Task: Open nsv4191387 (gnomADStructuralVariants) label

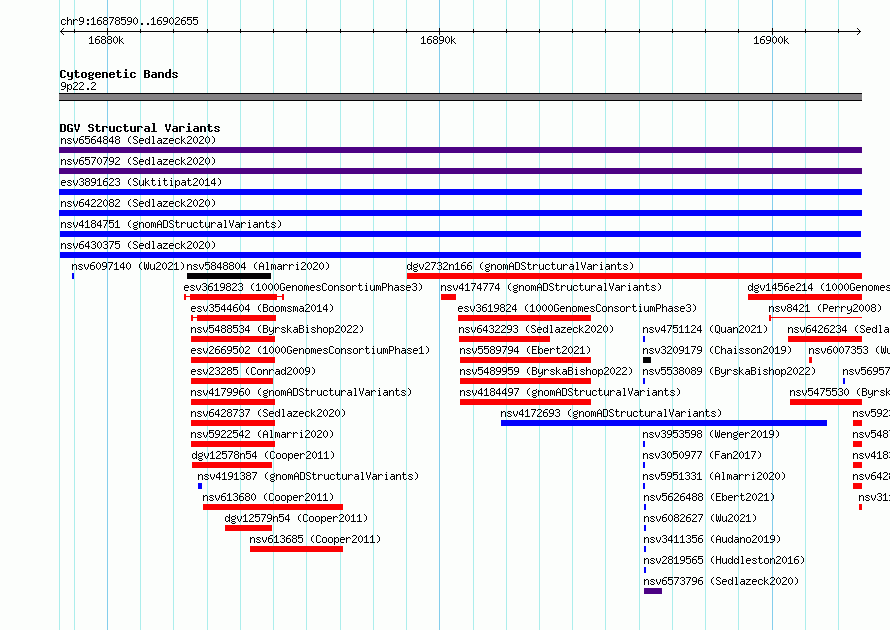Action: point(308,476)
